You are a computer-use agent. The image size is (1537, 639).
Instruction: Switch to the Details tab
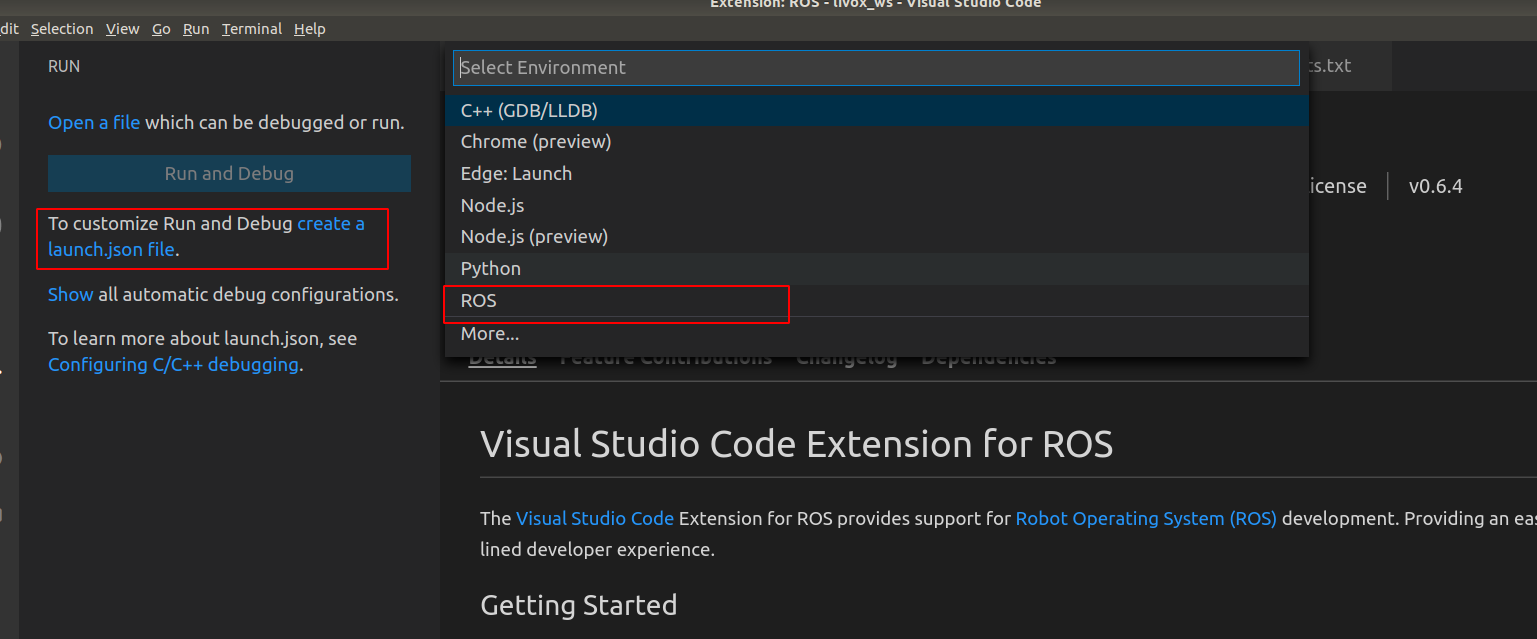[502, 358]
